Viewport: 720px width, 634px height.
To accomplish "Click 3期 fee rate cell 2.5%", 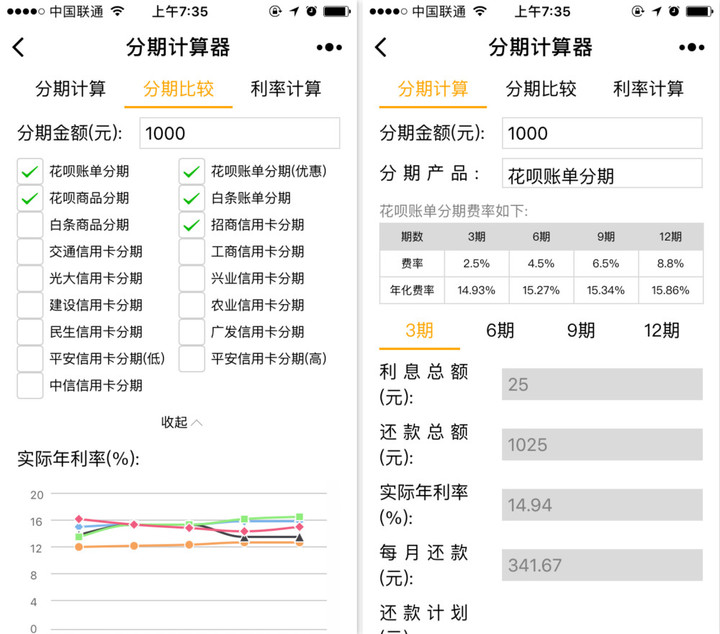I will point(477,264).
